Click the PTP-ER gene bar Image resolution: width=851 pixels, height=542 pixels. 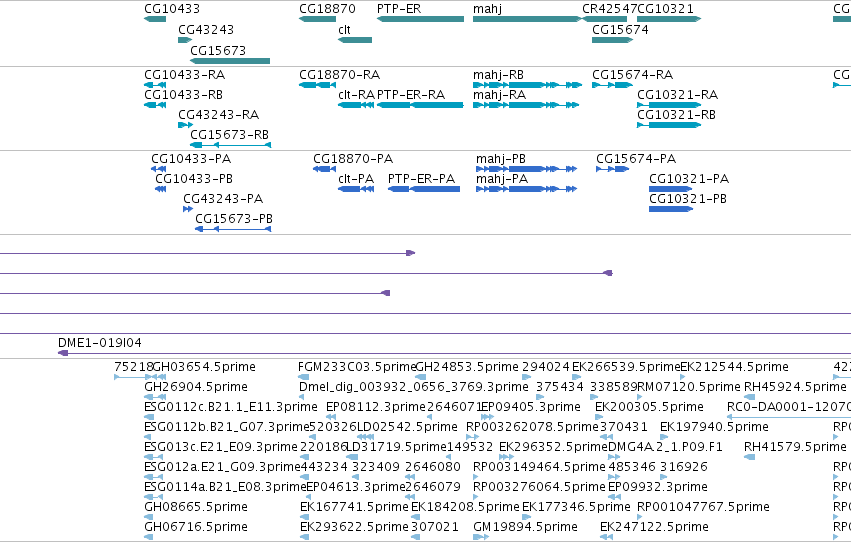[421, 19]
